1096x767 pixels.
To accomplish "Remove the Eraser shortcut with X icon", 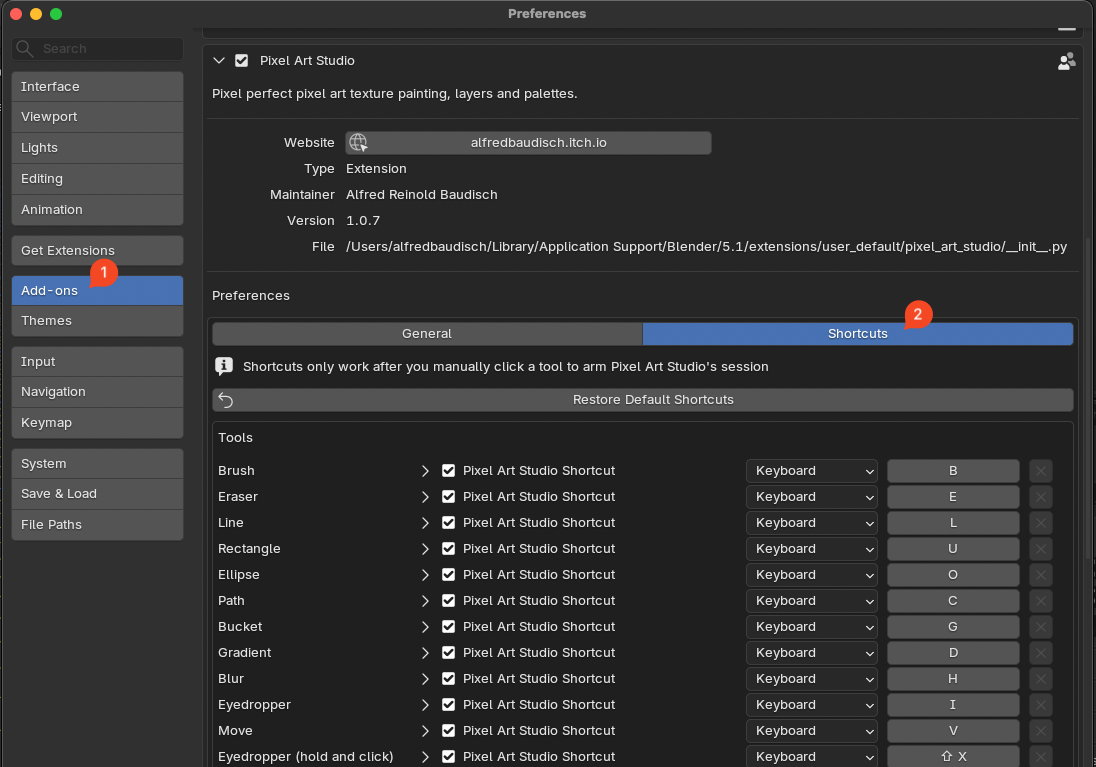I will (x=1040, y=496).
